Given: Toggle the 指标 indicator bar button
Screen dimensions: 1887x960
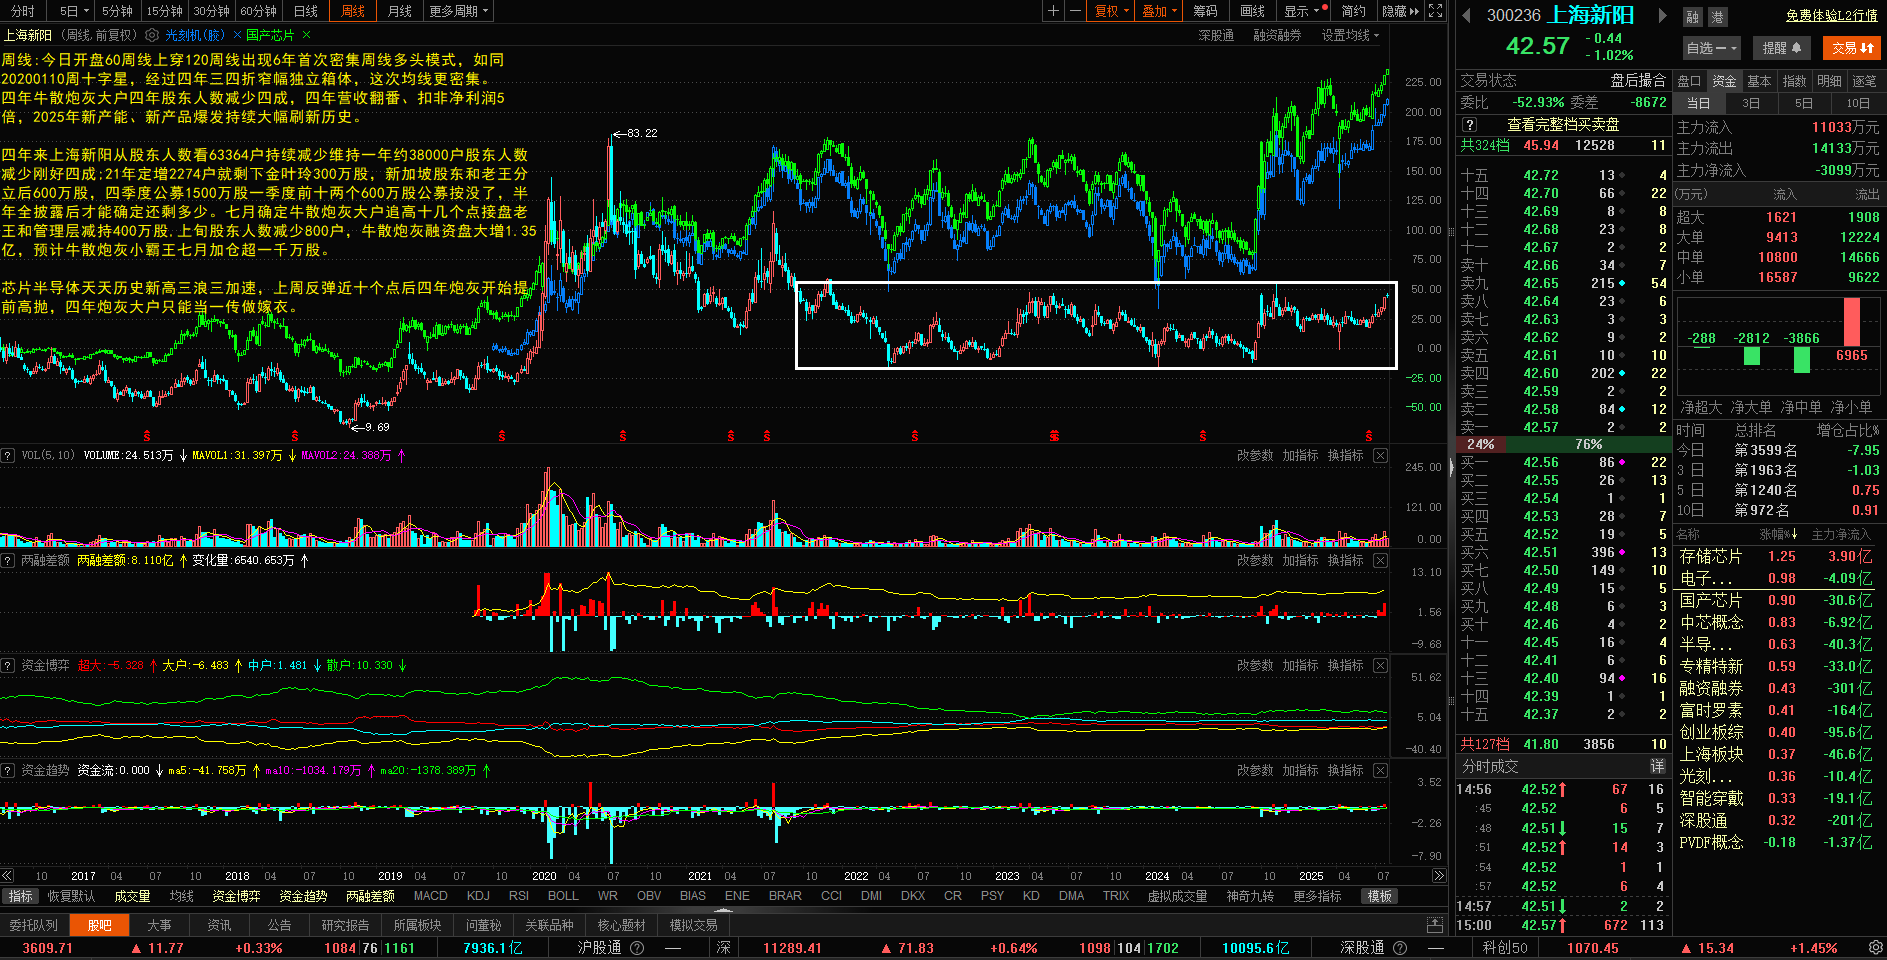Looking at the screenshot, I should coord(21,896).
